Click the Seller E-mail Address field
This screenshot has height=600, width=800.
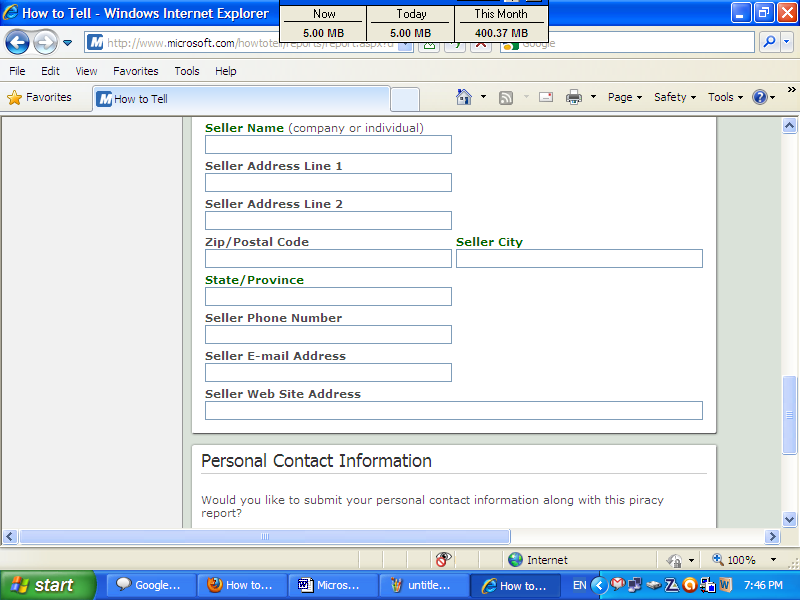[328, 372]
